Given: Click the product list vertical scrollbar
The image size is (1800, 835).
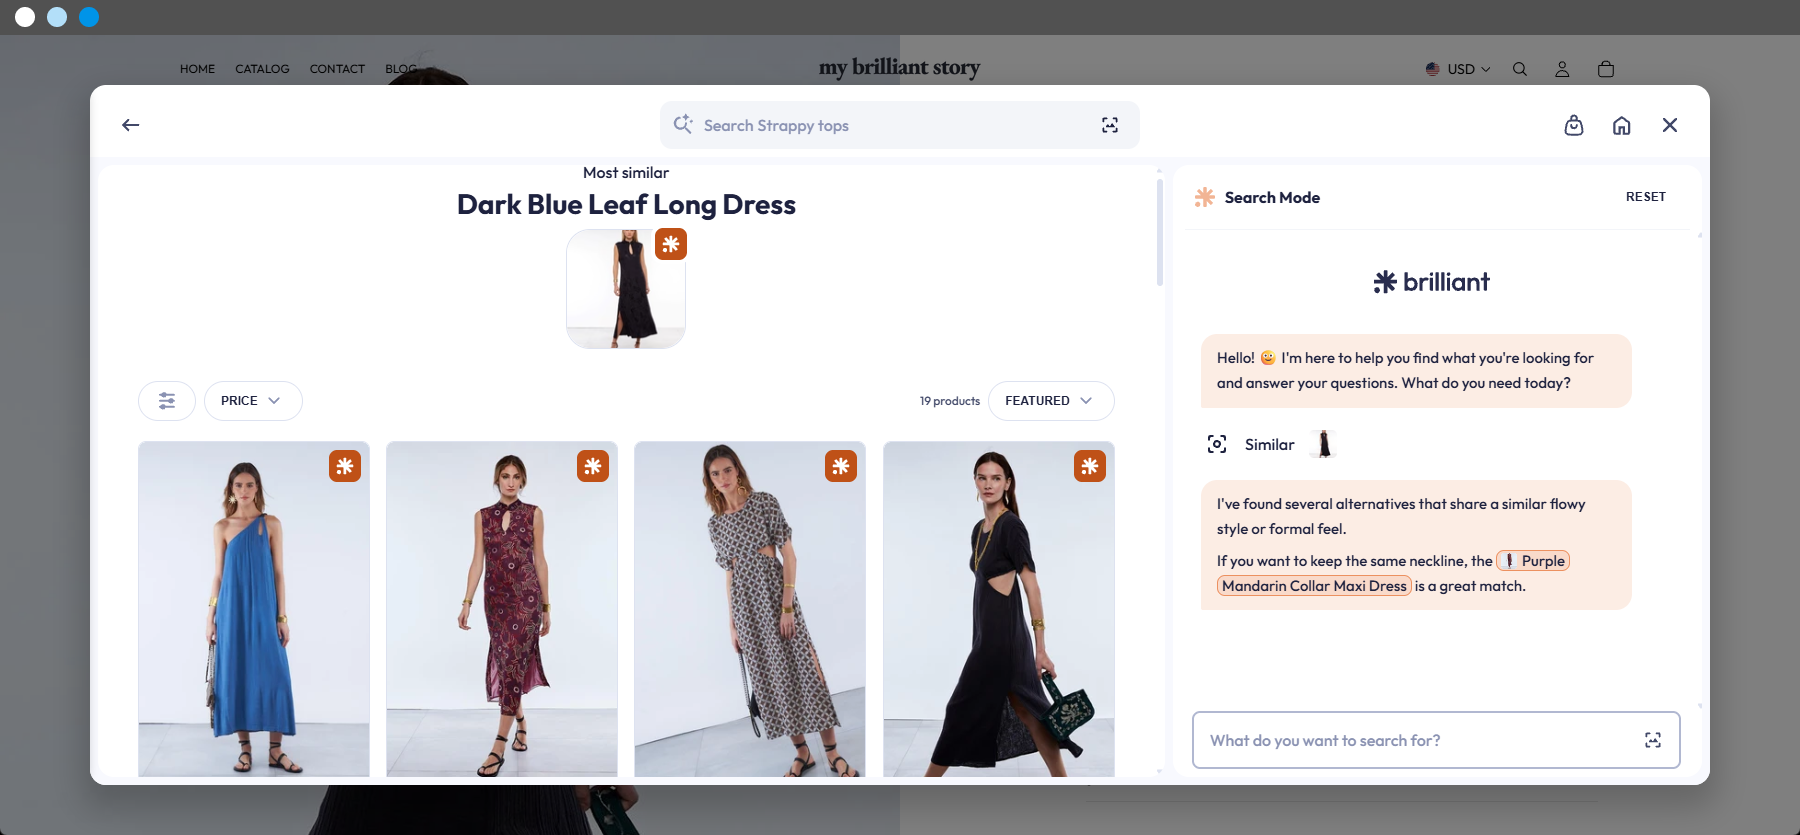Looking at the screenshot, I should pyautogui.click(x=1160, y=232).
